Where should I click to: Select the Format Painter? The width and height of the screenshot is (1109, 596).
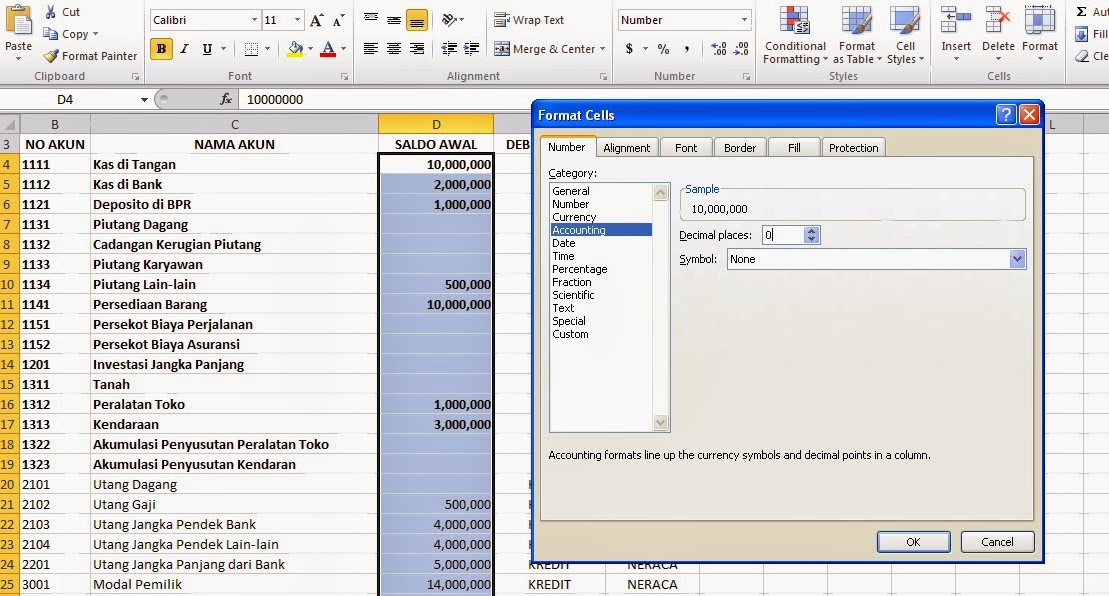tap(90, 55)
